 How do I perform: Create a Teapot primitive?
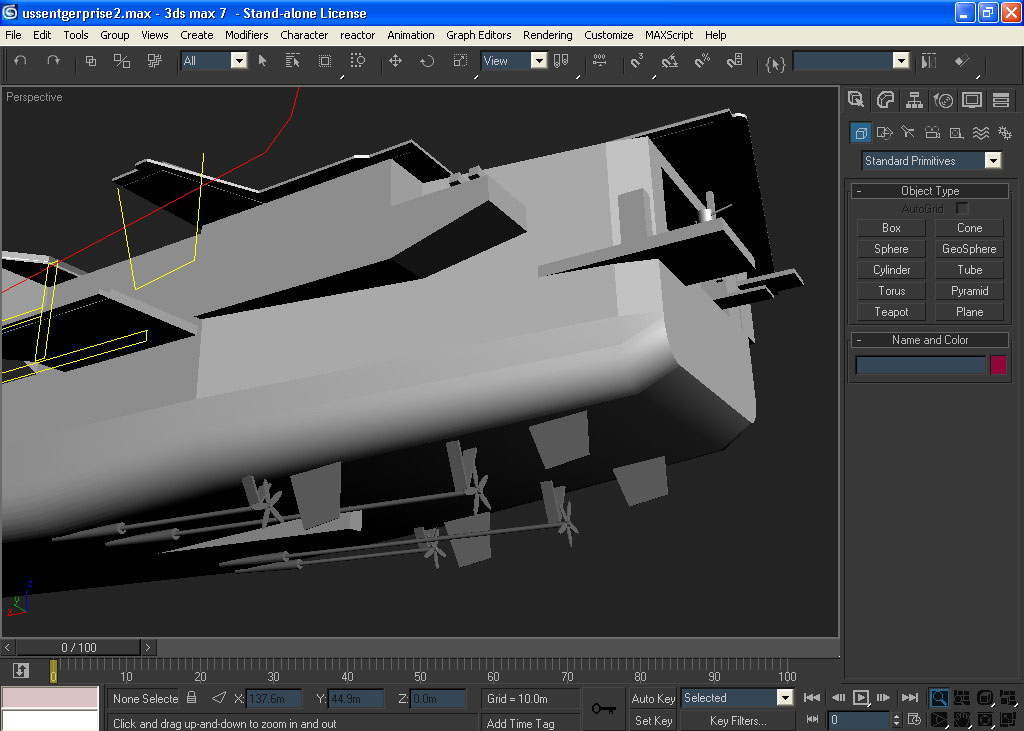tap(891, 312)
